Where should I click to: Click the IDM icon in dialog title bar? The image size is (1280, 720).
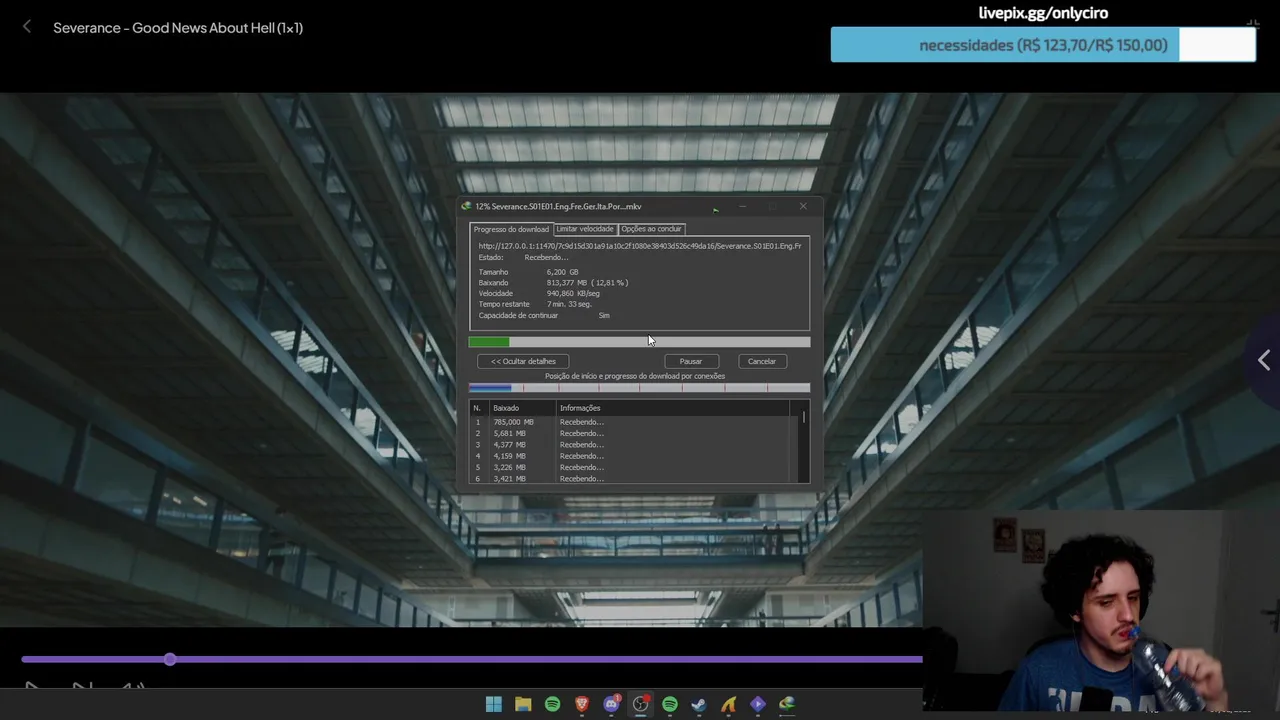466,206
